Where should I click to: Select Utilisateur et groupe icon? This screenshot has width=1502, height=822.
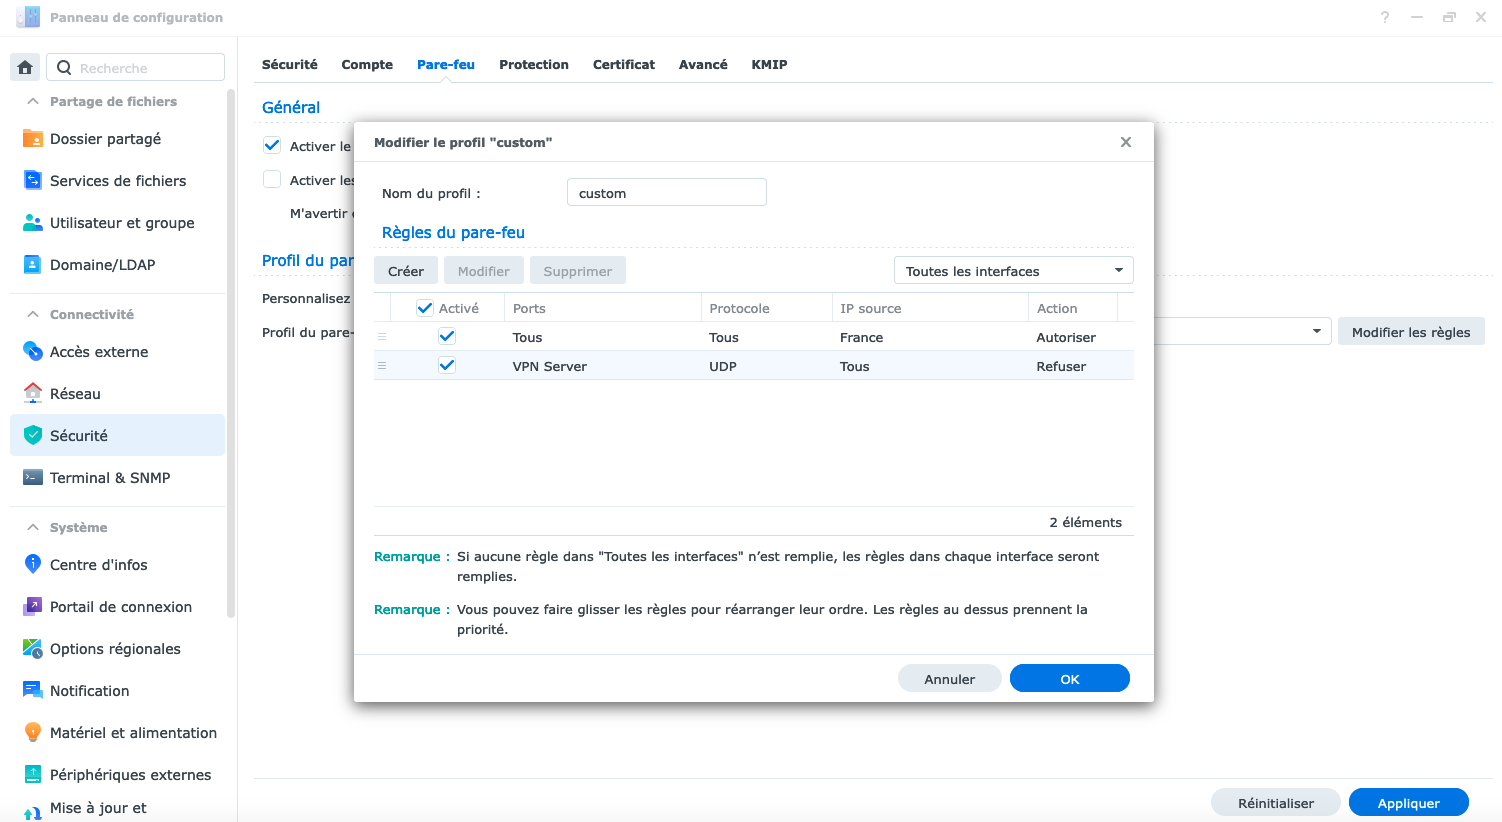[33, 223]
